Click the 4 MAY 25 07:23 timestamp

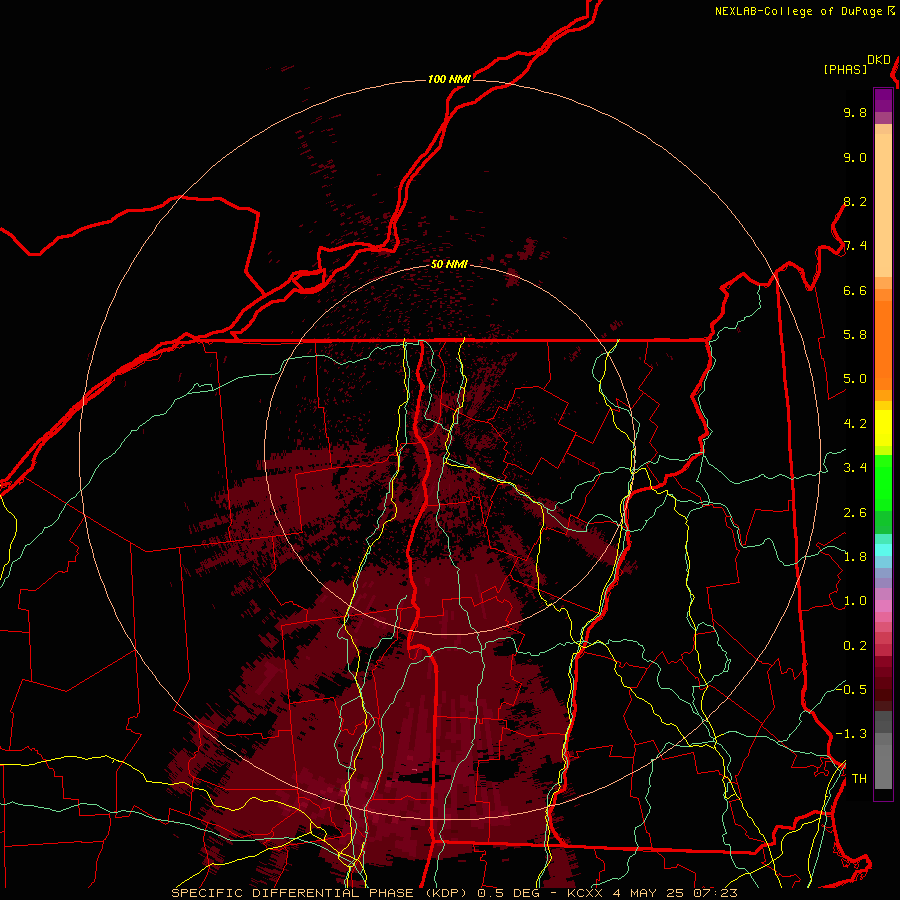click(x=675, y=893)
